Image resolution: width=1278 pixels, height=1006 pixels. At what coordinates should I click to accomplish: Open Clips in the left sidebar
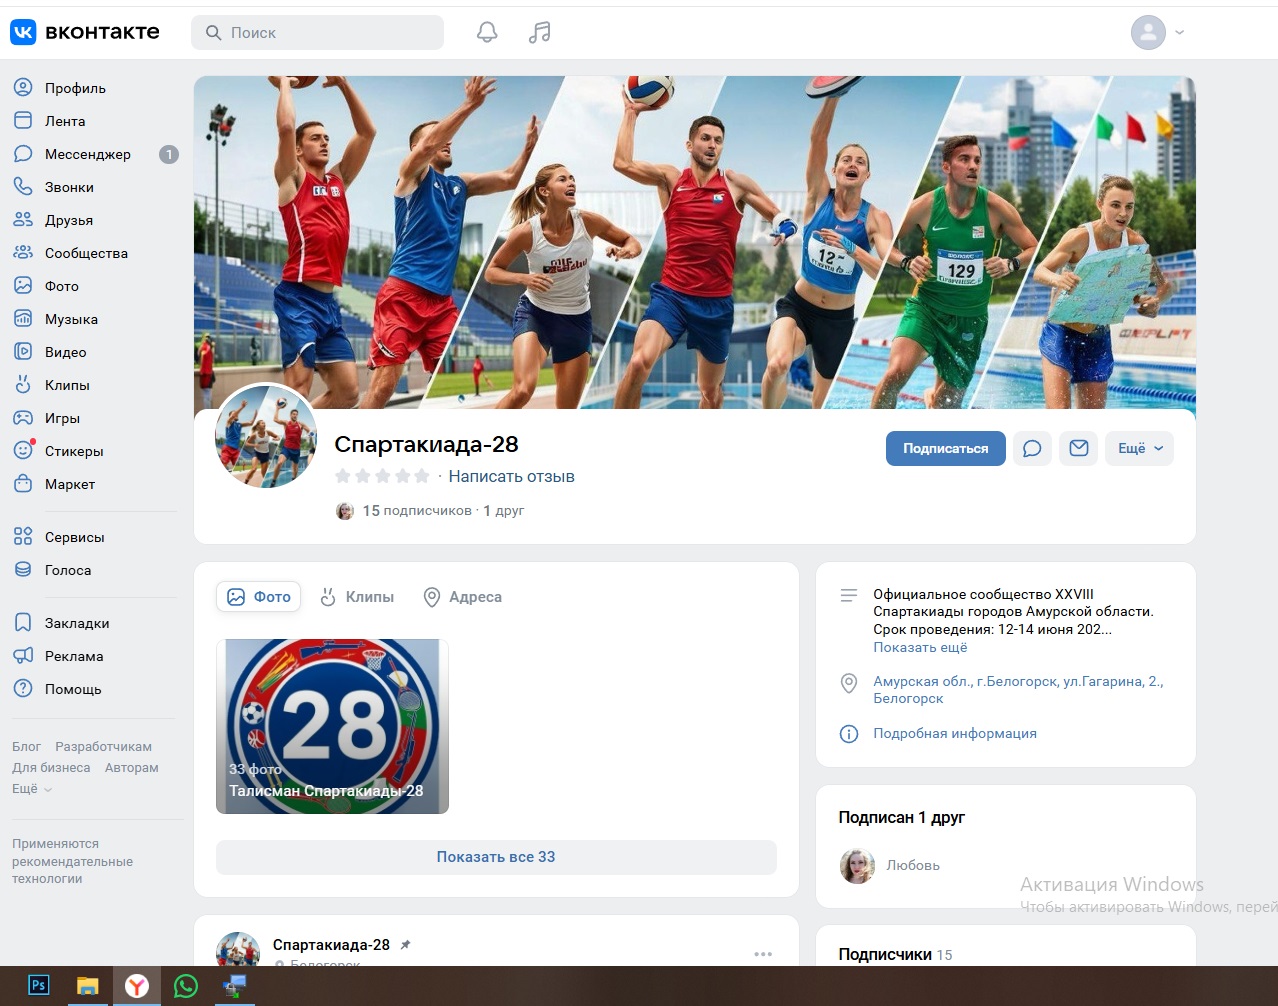tap(67, 385)
